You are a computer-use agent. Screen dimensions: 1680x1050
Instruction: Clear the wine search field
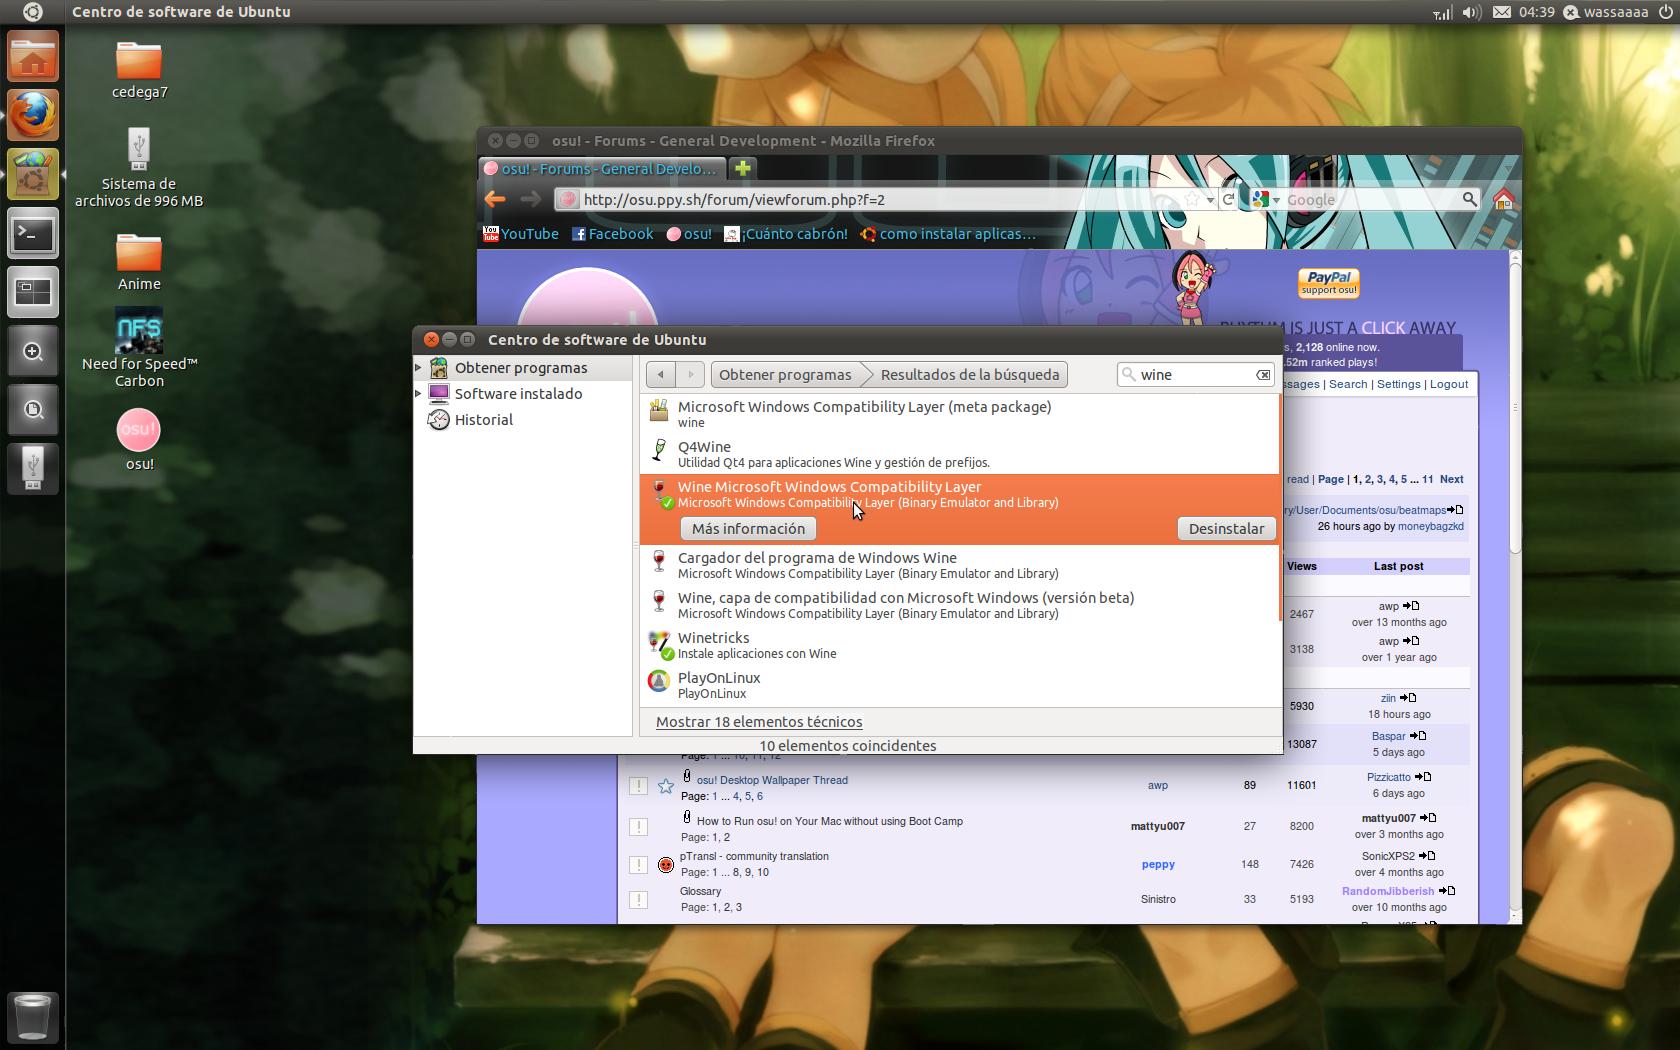pos(1263,374)
